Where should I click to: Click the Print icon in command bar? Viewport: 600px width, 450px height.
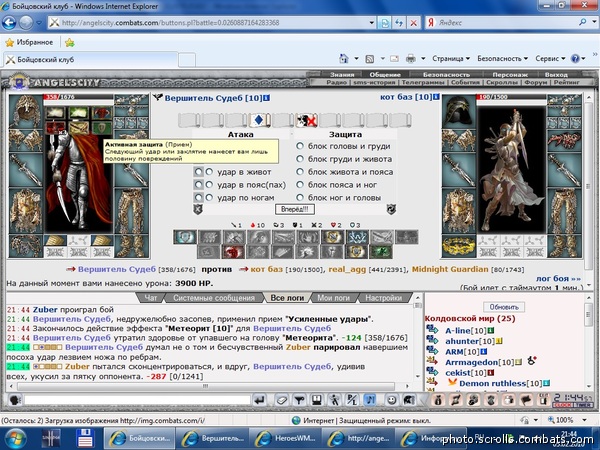pos(411,59)
